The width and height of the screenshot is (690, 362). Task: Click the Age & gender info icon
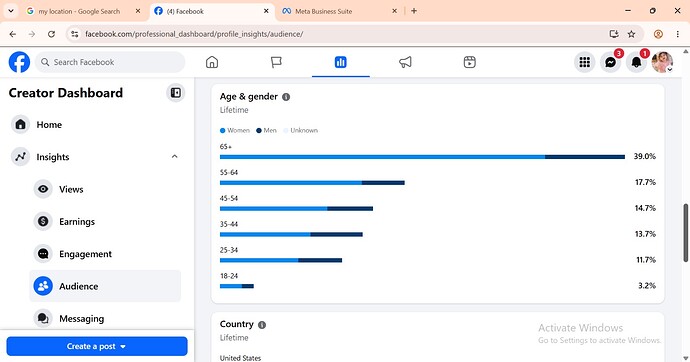(x=286, y=97)
